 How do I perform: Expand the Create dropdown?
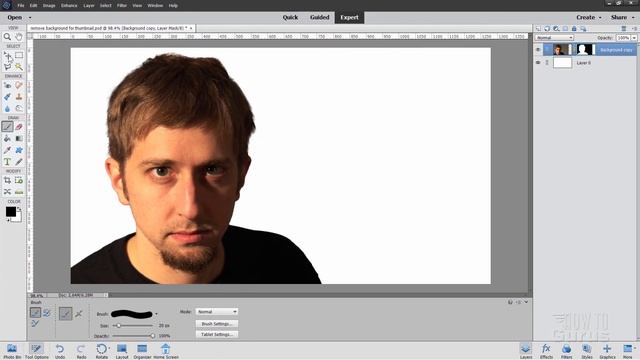click(x=589, y=17)
